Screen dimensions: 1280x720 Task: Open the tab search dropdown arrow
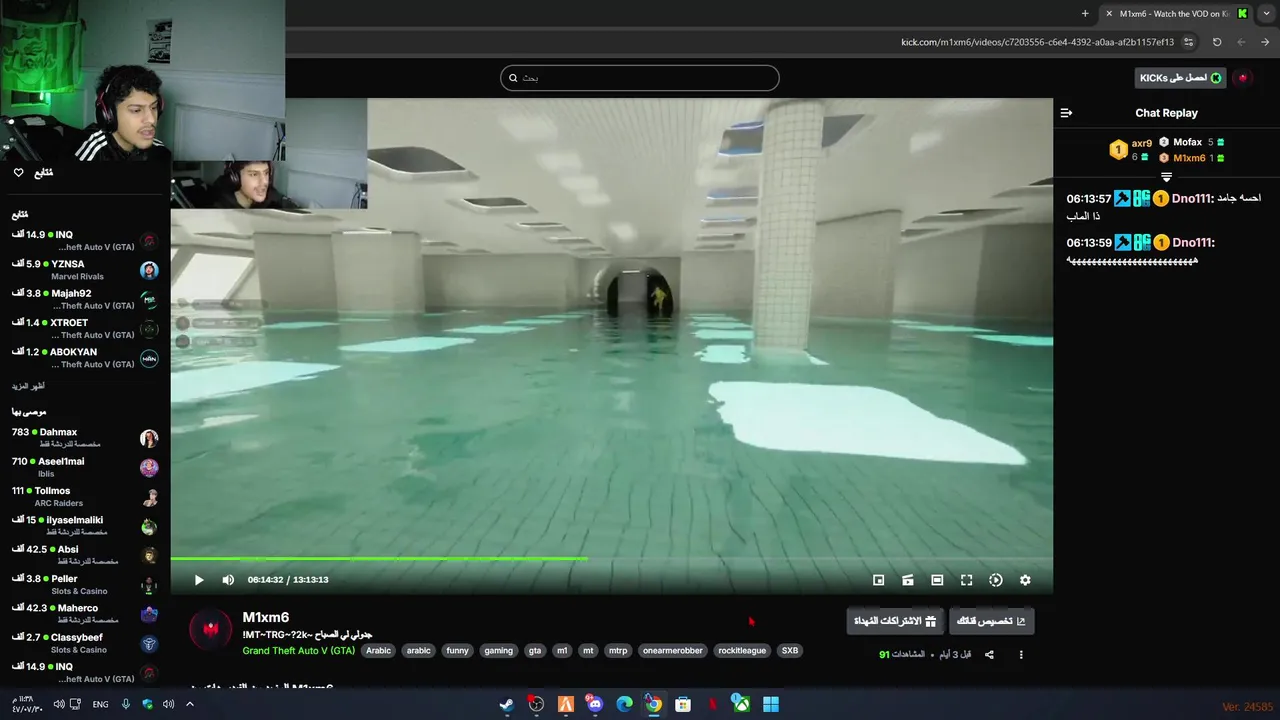tap(1267, 13)
